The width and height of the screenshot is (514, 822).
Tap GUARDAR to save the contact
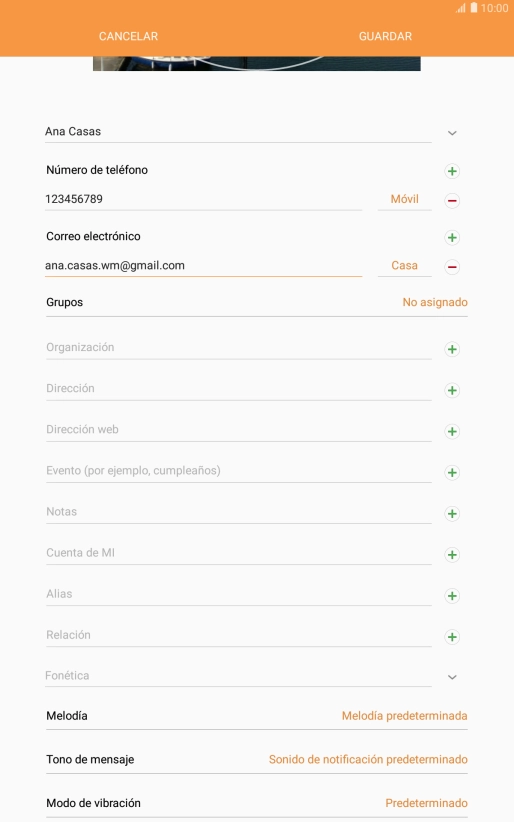(386, 36)
